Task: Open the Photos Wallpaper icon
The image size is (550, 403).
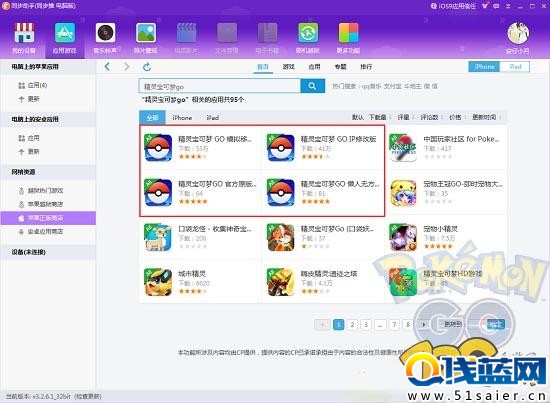Action: point(146,32)
